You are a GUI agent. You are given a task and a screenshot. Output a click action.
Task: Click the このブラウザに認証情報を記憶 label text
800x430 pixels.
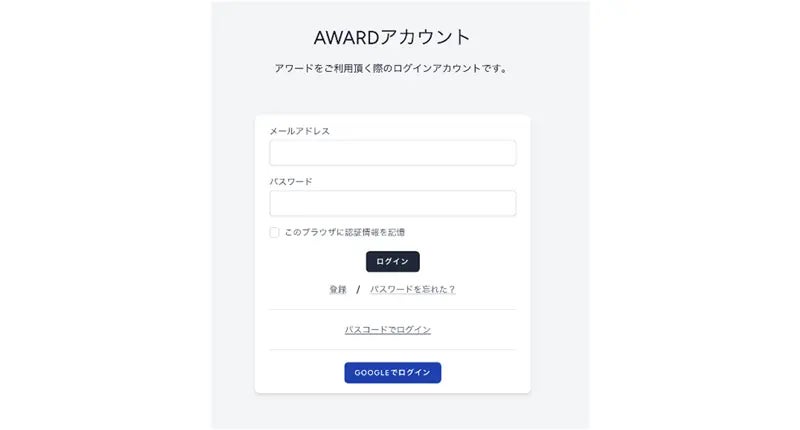click(344, 232)
